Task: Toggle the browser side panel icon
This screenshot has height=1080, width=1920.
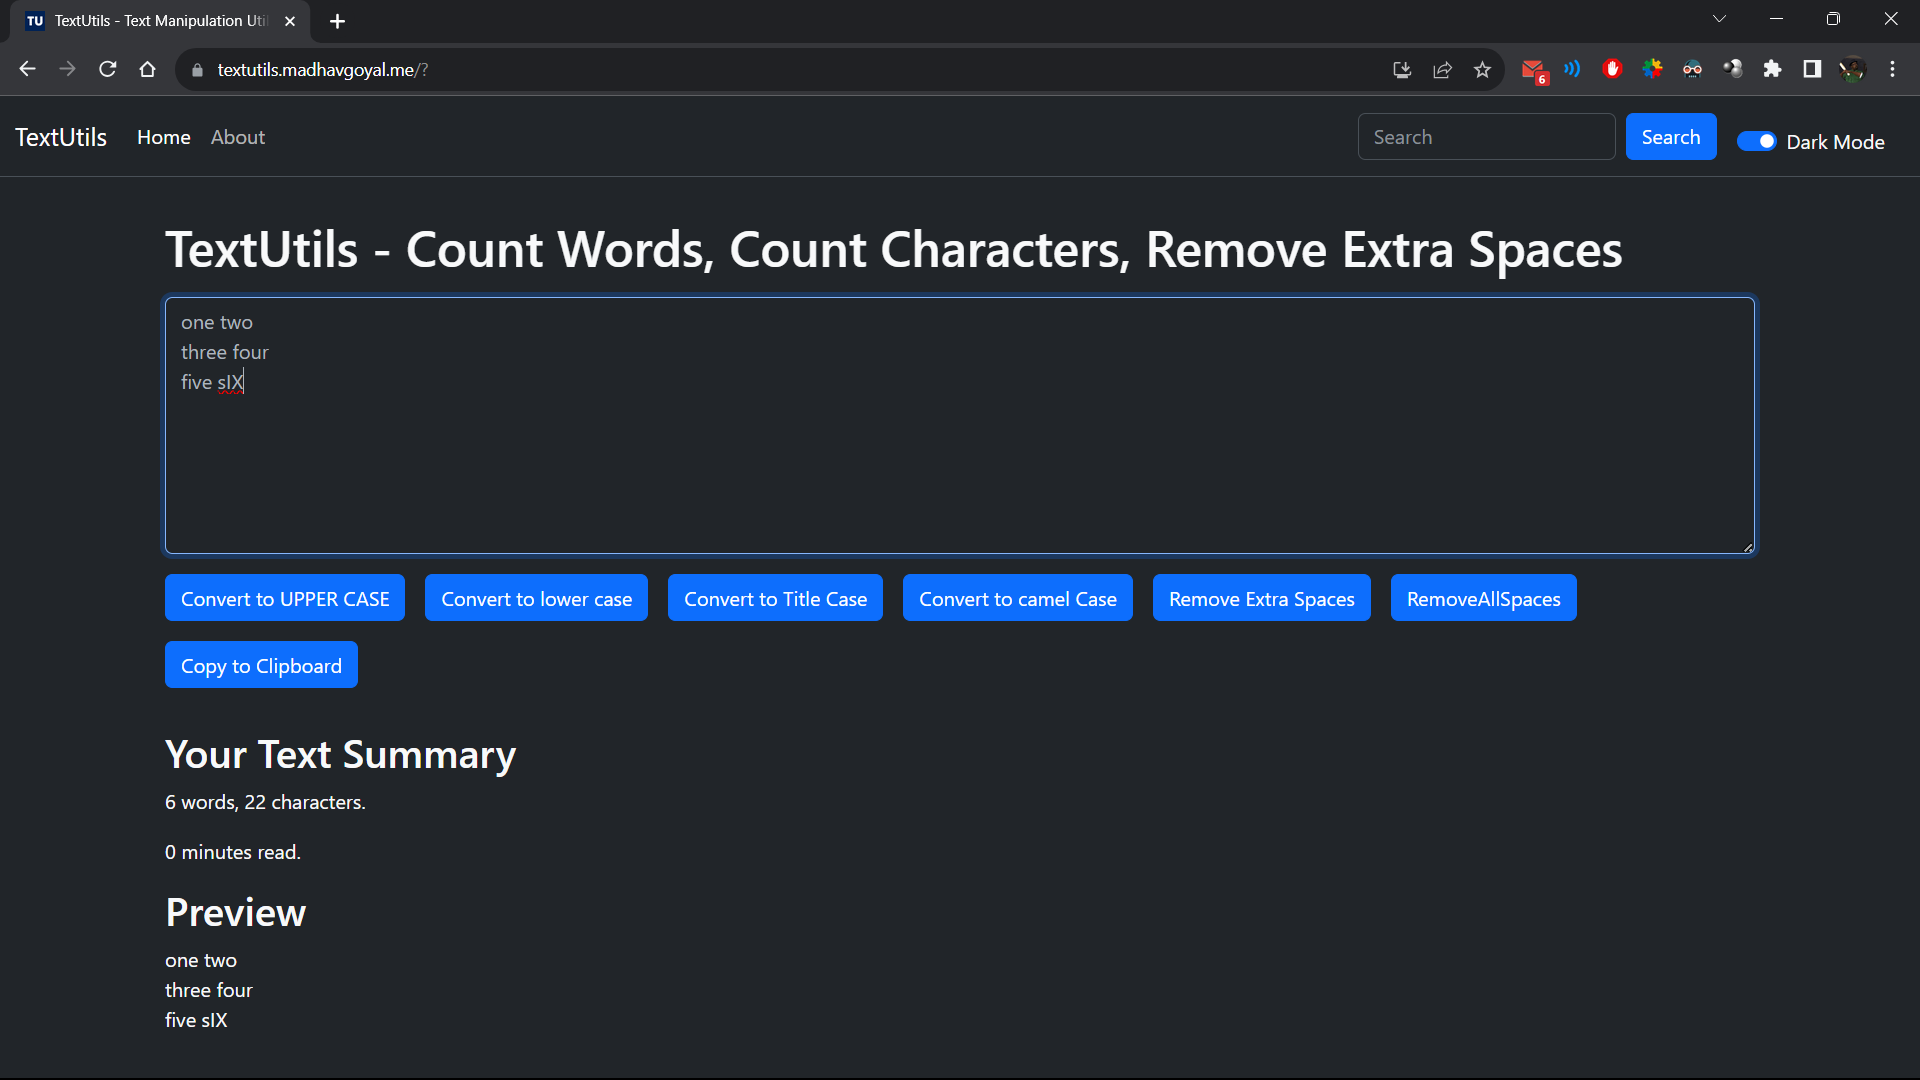Action: [1812, 69]
